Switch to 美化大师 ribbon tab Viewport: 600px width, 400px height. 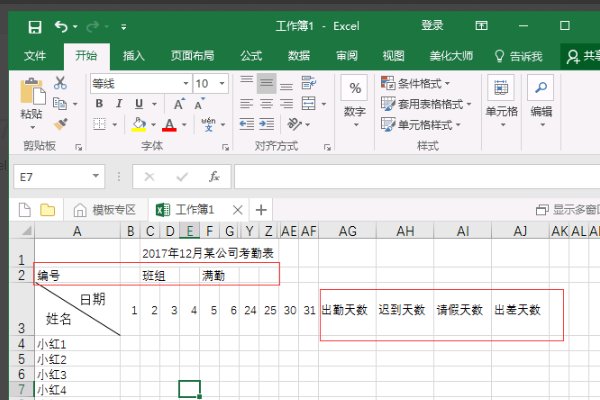click(451, 56)
